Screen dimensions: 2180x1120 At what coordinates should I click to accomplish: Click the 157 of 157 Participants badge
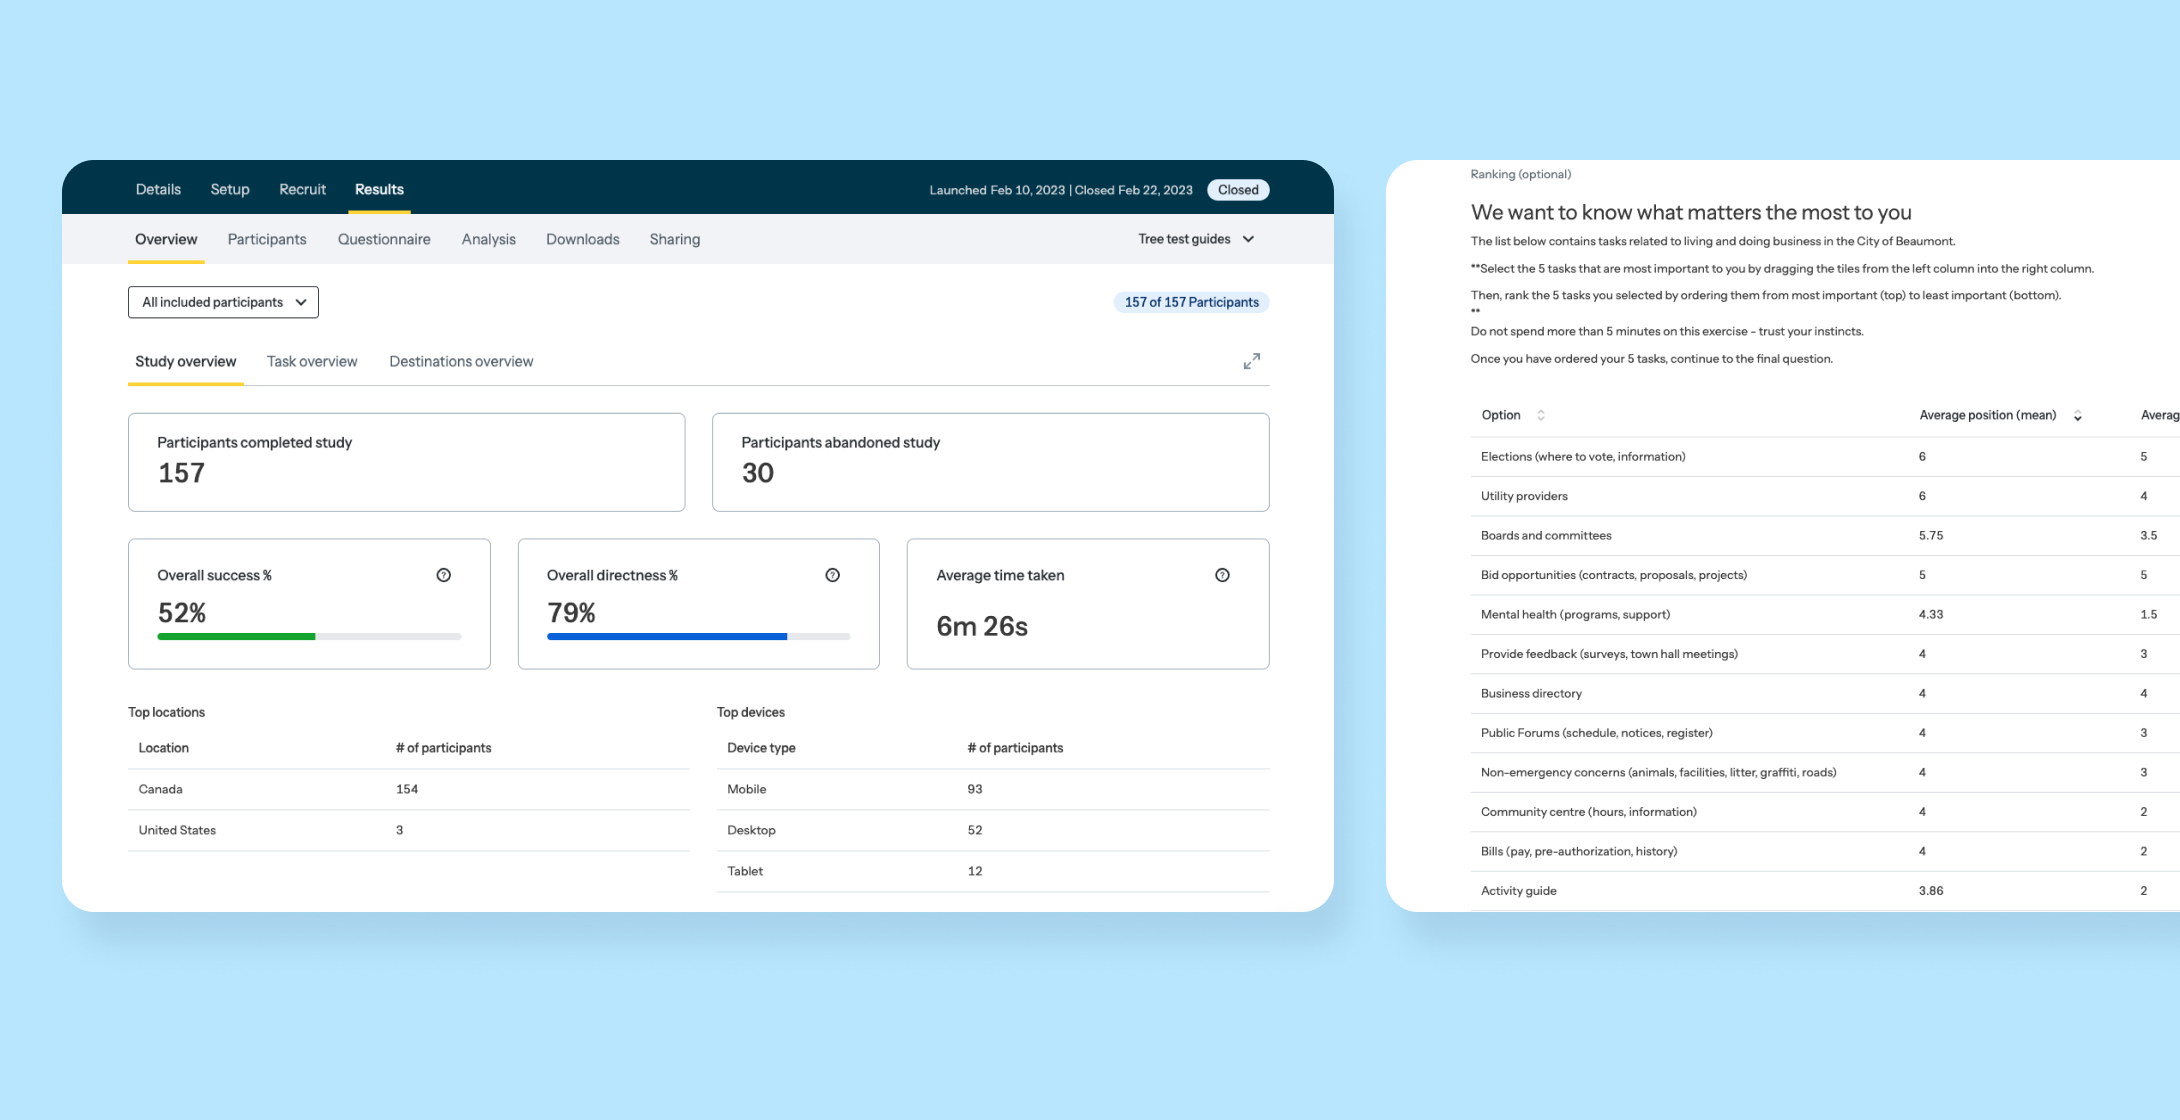click(x=1191, y=302)
